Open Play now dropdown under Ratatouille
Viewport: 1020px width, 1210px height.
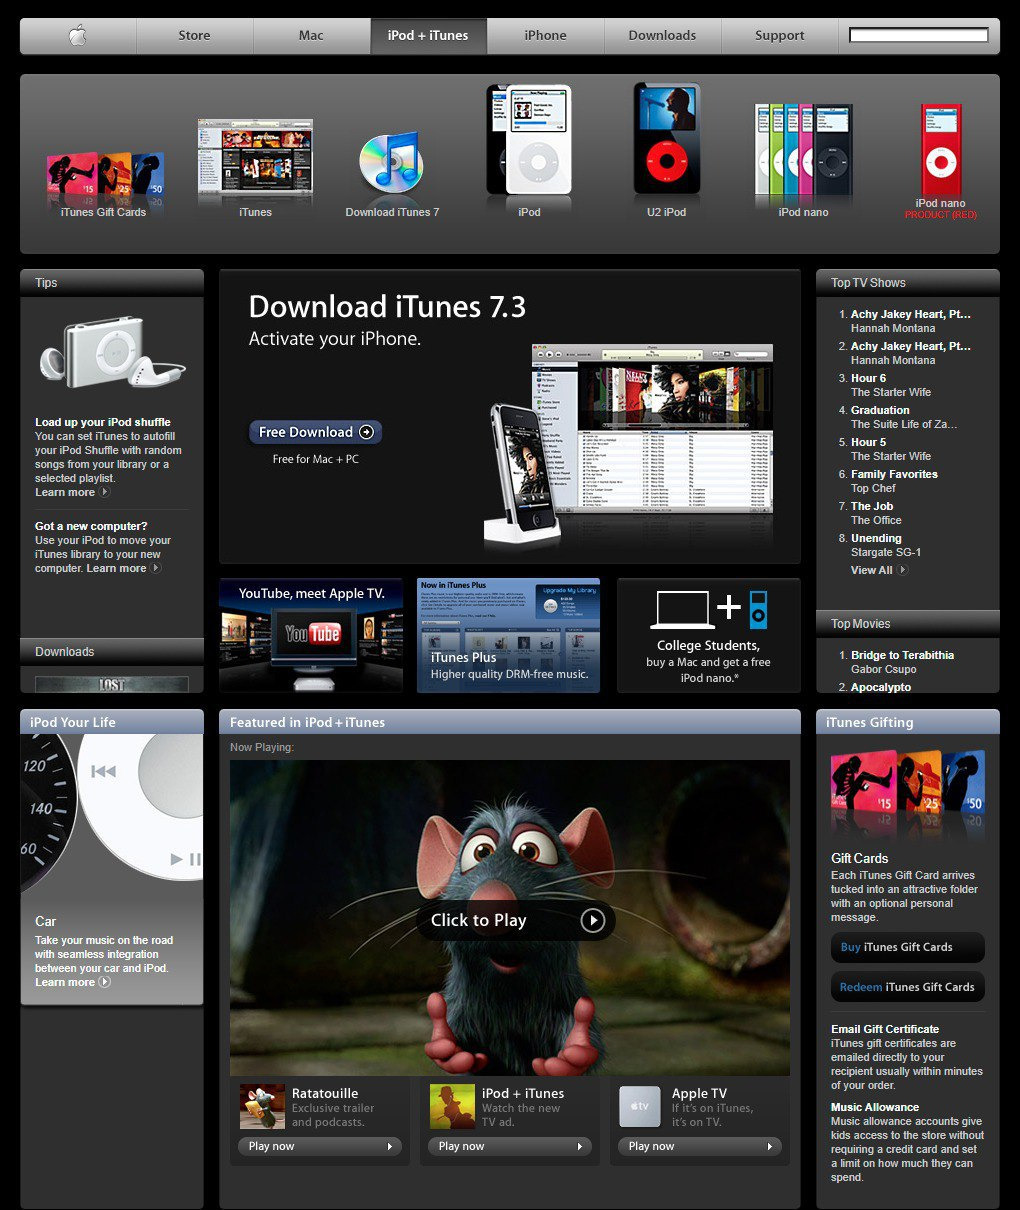320,1146
